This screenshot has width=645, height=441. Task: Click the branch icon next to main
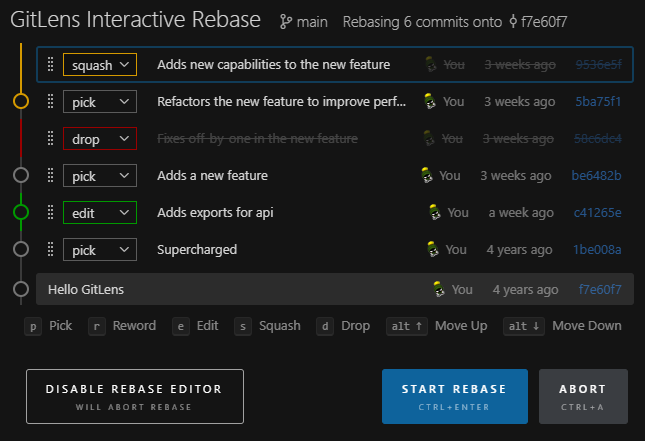[x=285, y=21]
